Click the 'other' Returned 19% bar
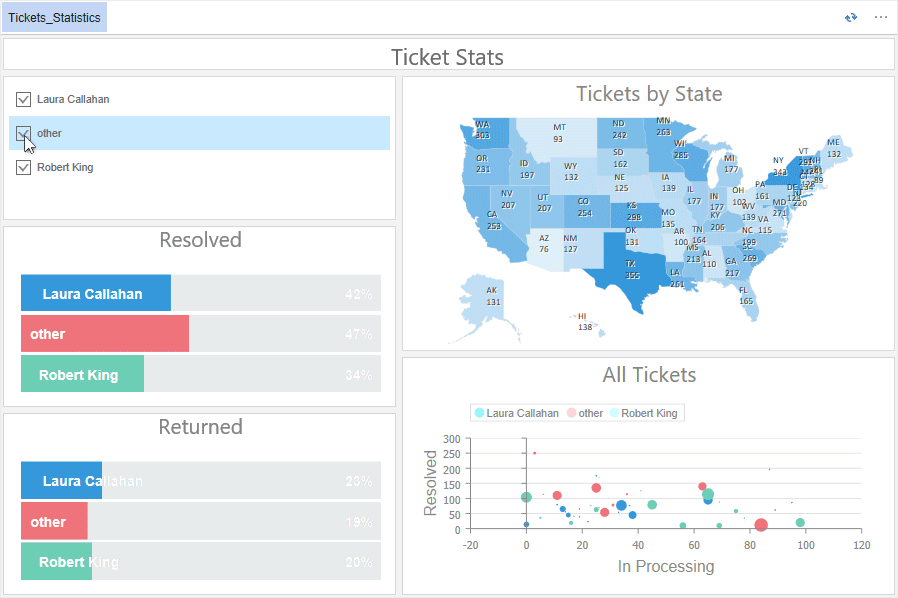Viewport: 898px width, 598px height. coord(54,521)
